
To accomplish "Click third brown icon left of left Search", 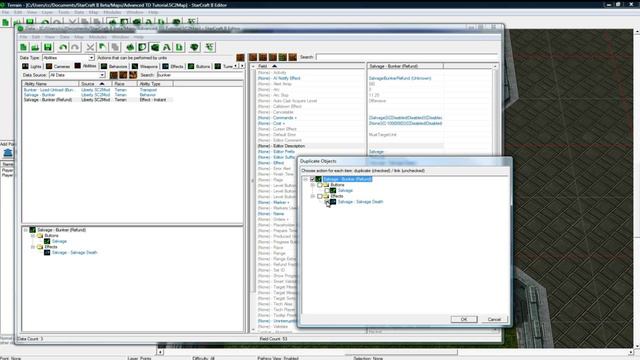I will (133, 75).
